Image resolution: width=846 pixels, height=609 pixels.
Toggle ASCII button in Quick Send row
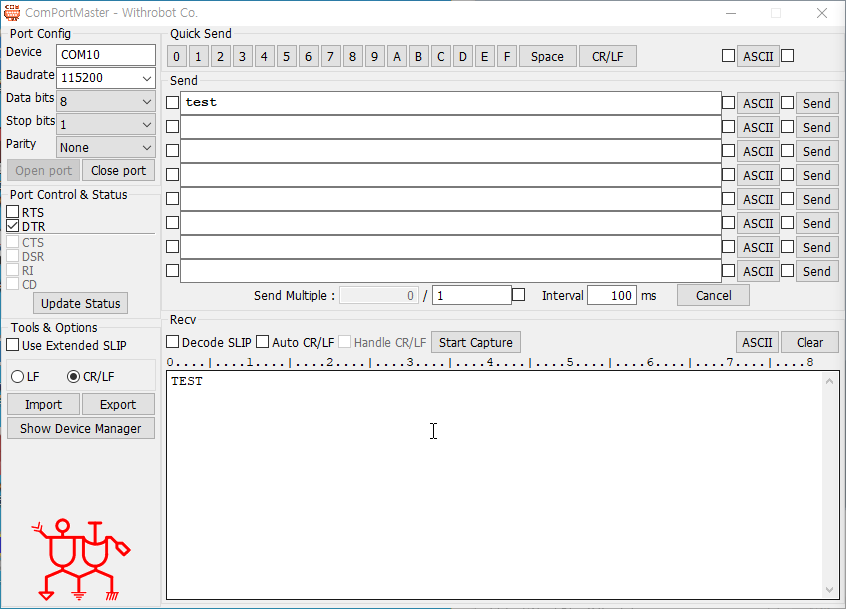758,57
